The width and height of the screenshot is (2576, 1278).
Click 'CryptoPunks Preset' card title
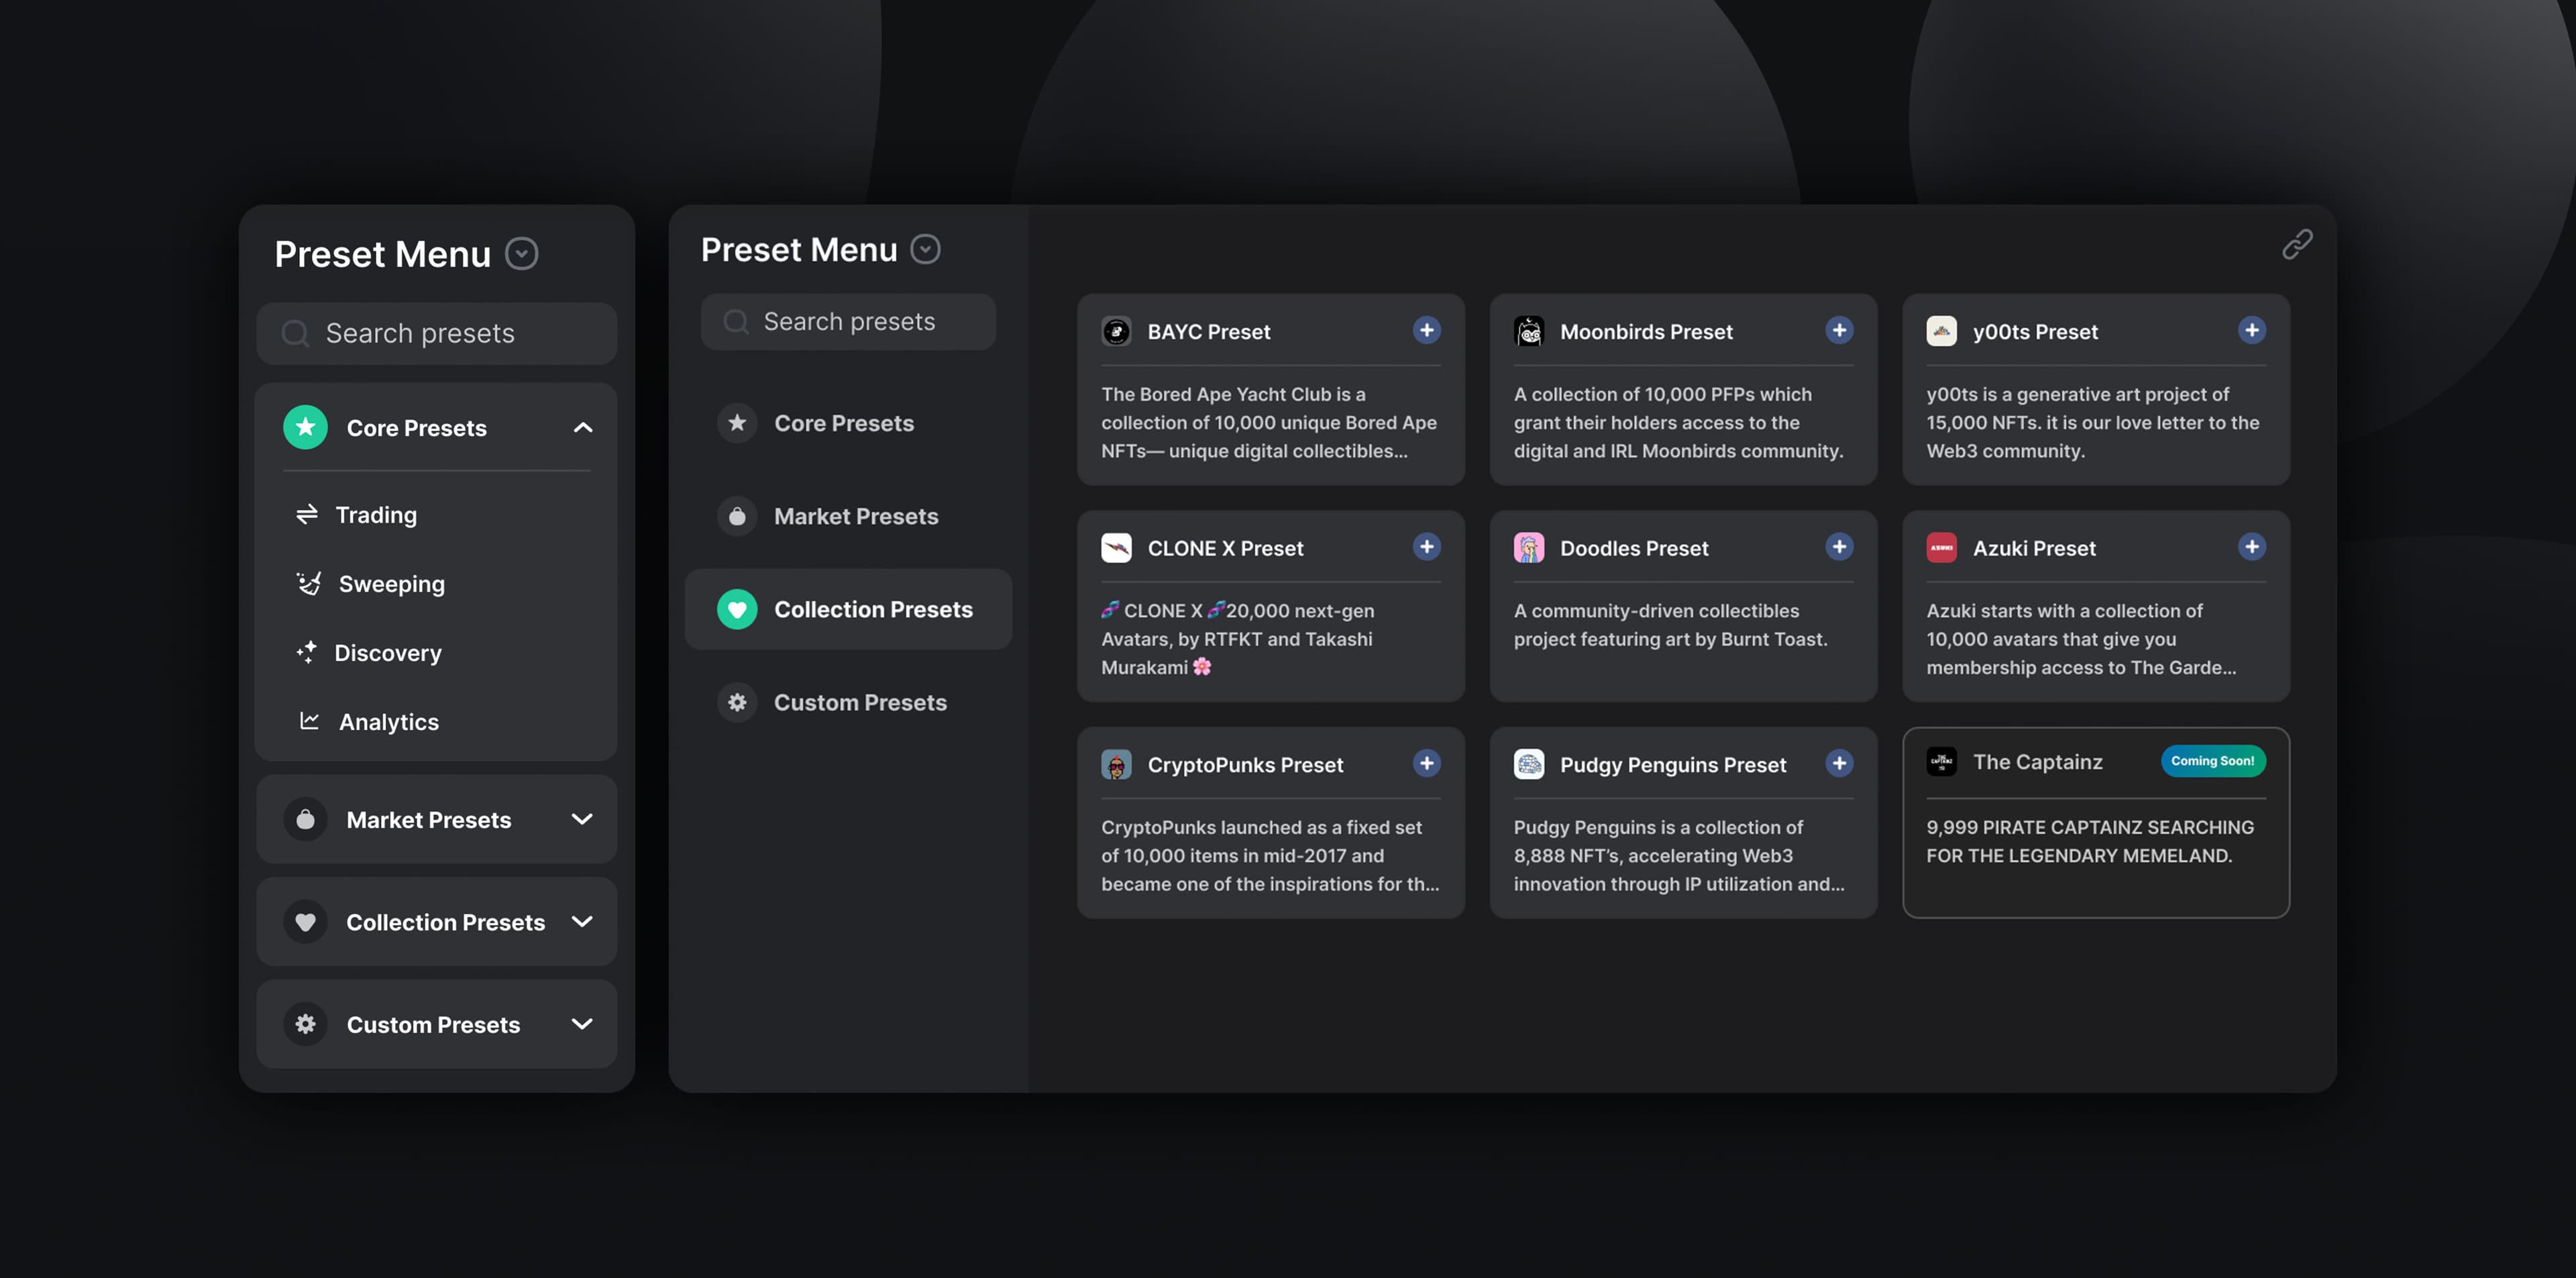point(1245,765)
